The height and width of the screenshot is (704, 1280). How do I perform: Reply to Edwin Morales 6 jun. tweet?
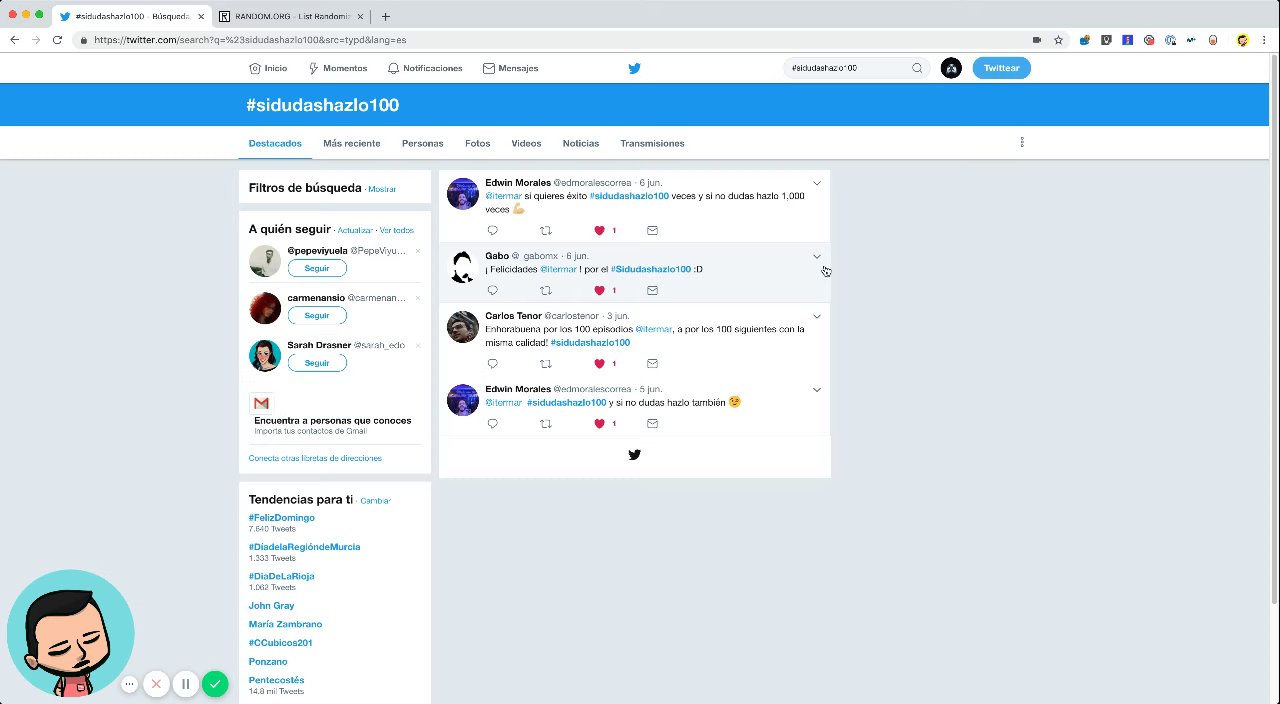492,230
